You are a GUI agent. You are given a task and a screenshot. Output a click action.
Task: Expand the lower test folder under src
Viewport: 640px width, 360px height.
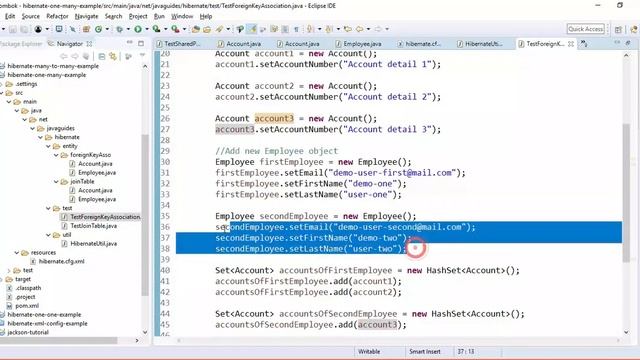[x=9, y=270]
